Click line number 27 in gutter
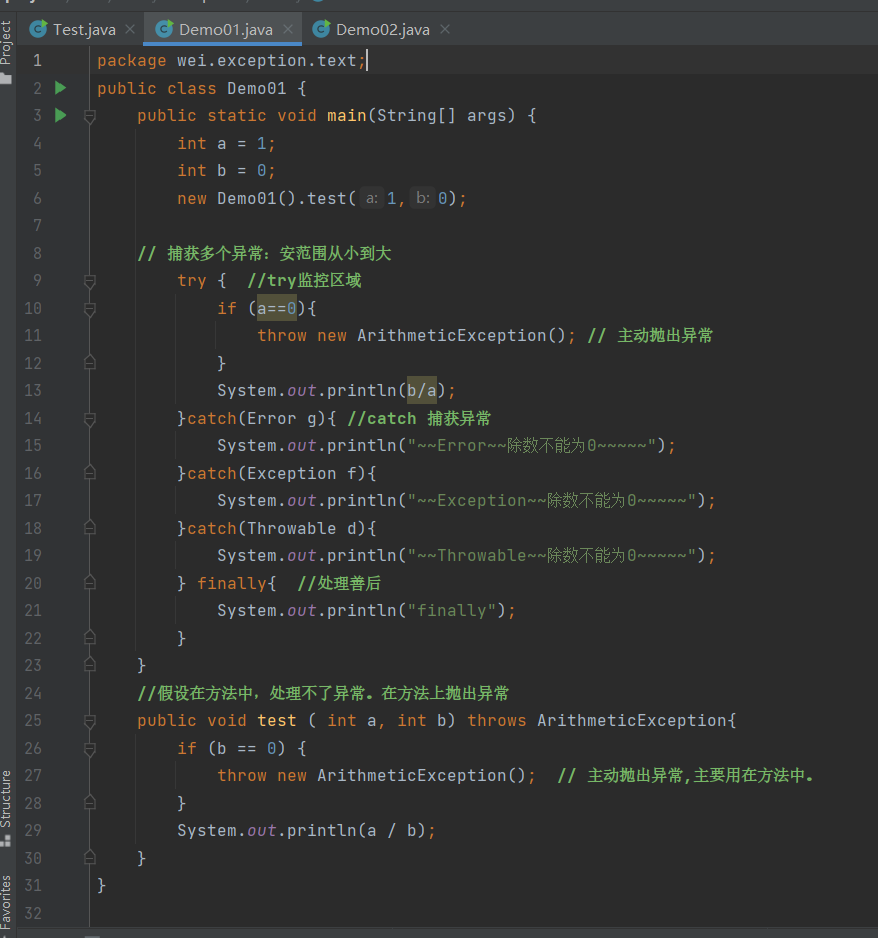Screen dimensions: 878x938 (x=33, y=776)
